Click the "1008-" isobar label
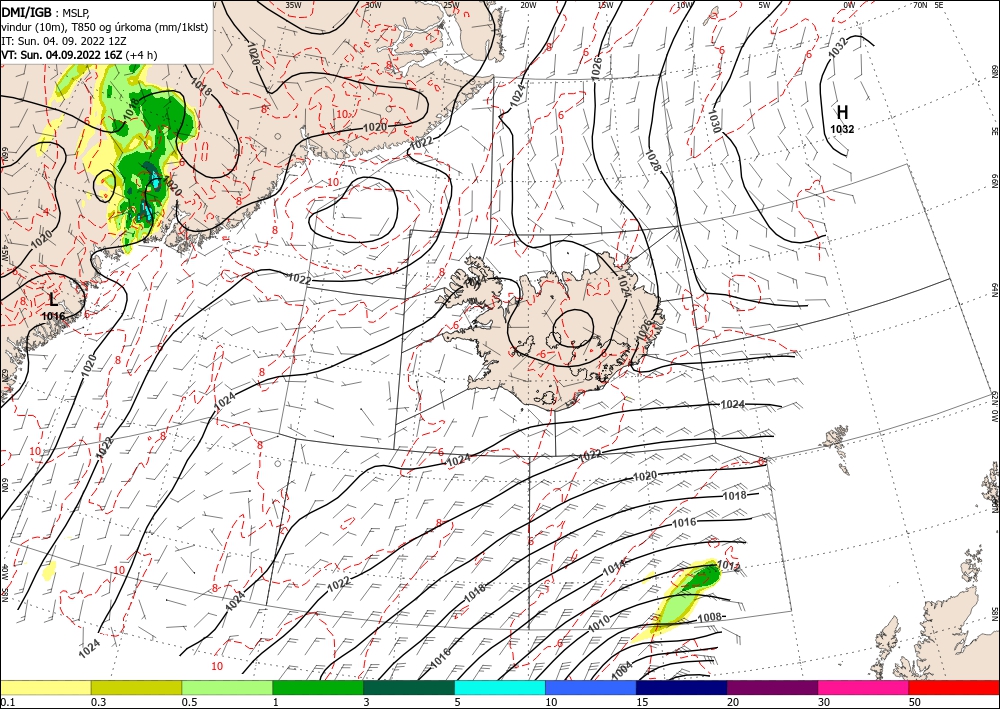This screenshot has height=709, width=1000. [711, 617]
